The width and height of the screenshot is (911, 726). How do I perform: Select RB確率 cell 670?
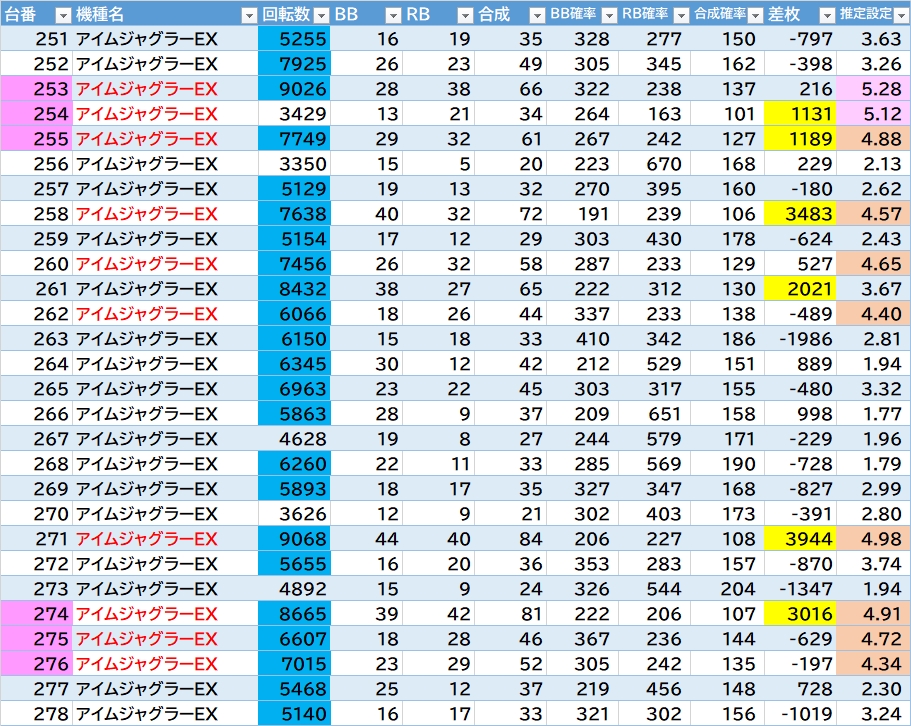pos(654,164)
